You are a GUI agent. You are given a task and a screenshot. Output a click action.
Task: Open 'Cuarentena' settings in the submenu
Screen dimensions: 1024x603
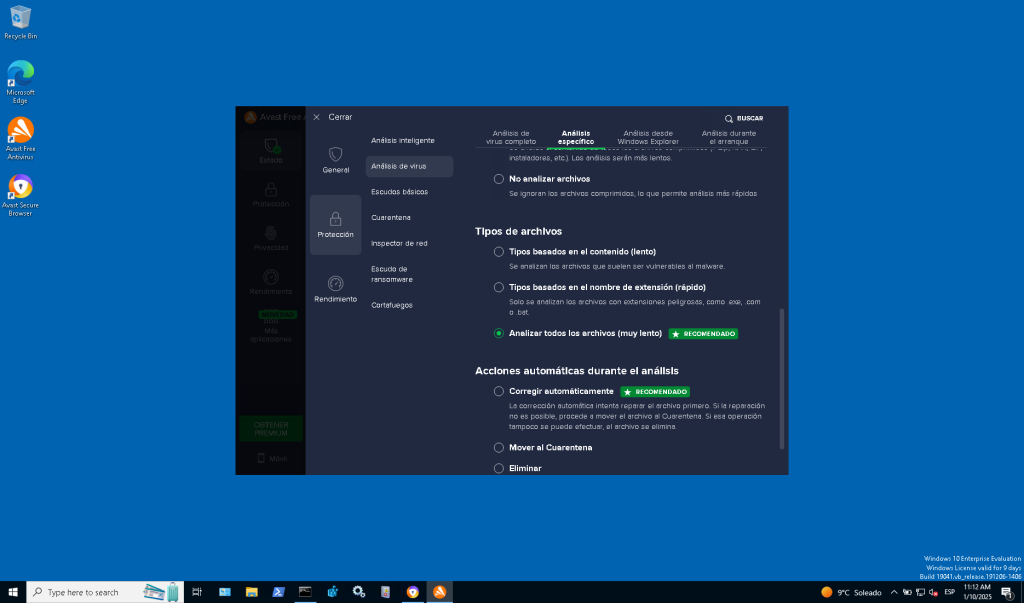pyautogui.click(x=391, y=218)
